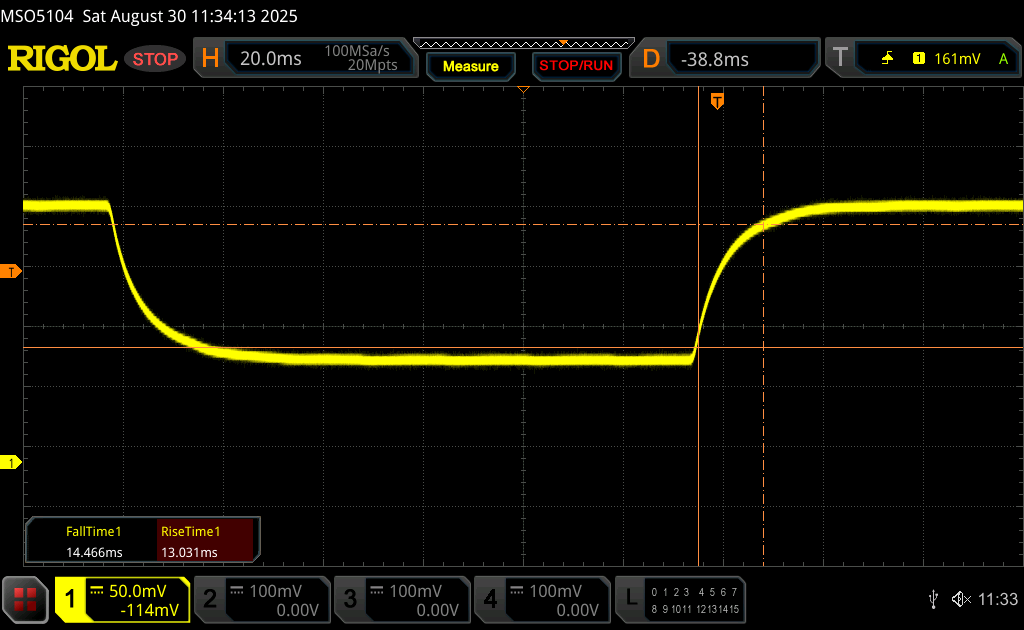1024x630 pixels.
Task: Select the RiseTime1 measurement
Action: pos(191,531)
